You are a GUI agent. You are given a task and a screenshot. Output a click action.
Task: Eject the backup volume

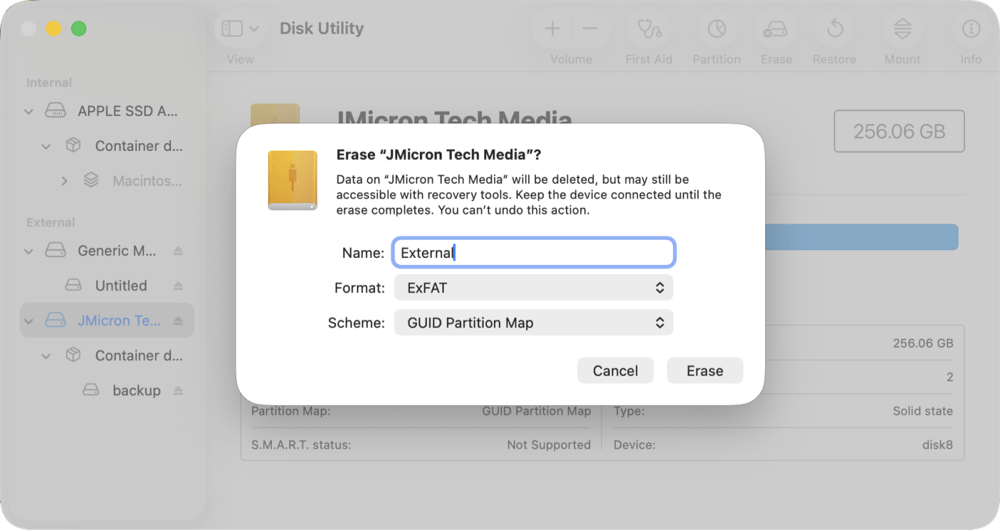pyautogui.click(x=178, y=390)
